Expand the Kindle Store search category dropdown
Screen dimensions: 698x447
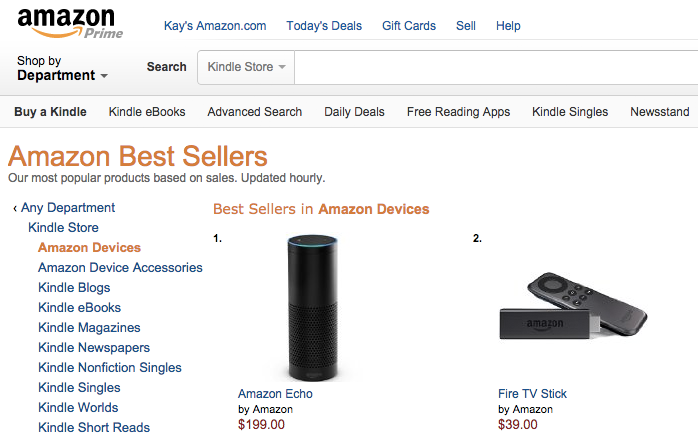pyautogui.click(x=246, y=67)
